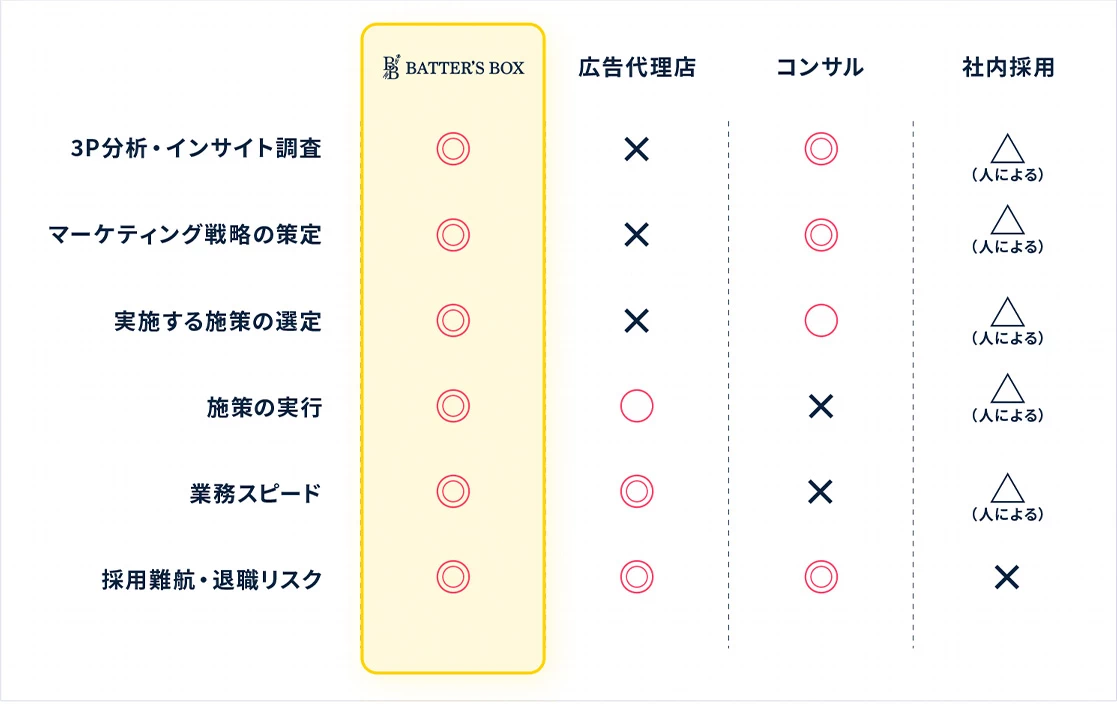The height and width of the screenshot is (708, 1117).
Task: Select the コンサル column header
Action: pos(820,68)
